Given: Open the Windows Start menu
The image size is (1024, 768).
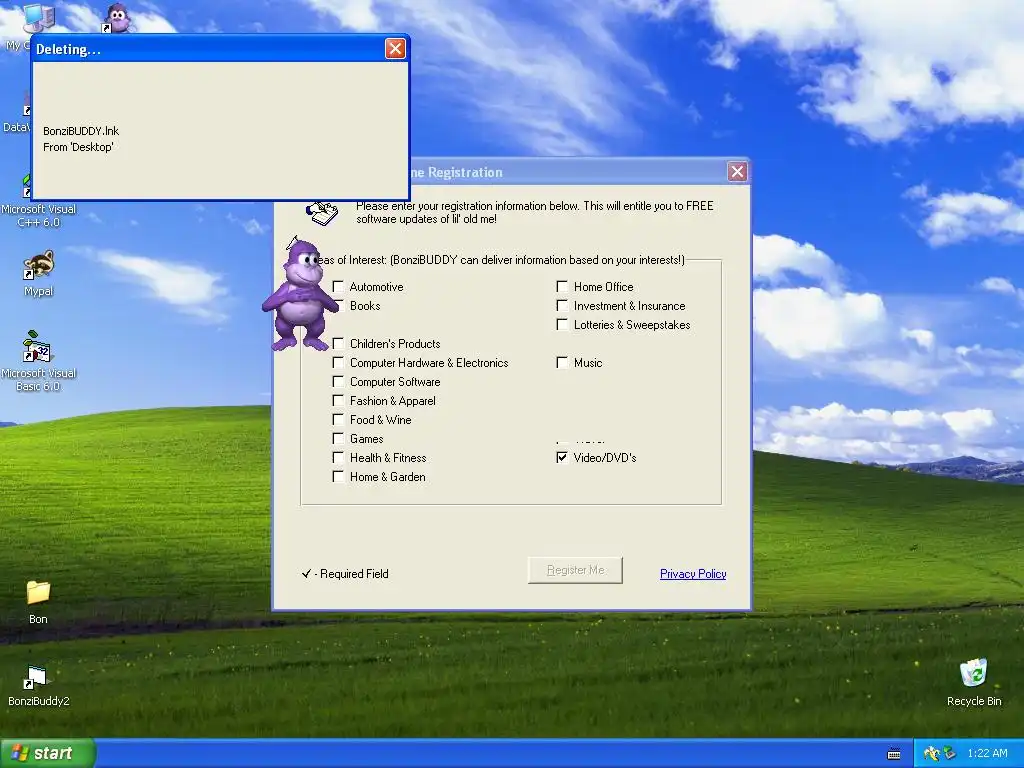Looking at the screenshot, I should [47, 753].
